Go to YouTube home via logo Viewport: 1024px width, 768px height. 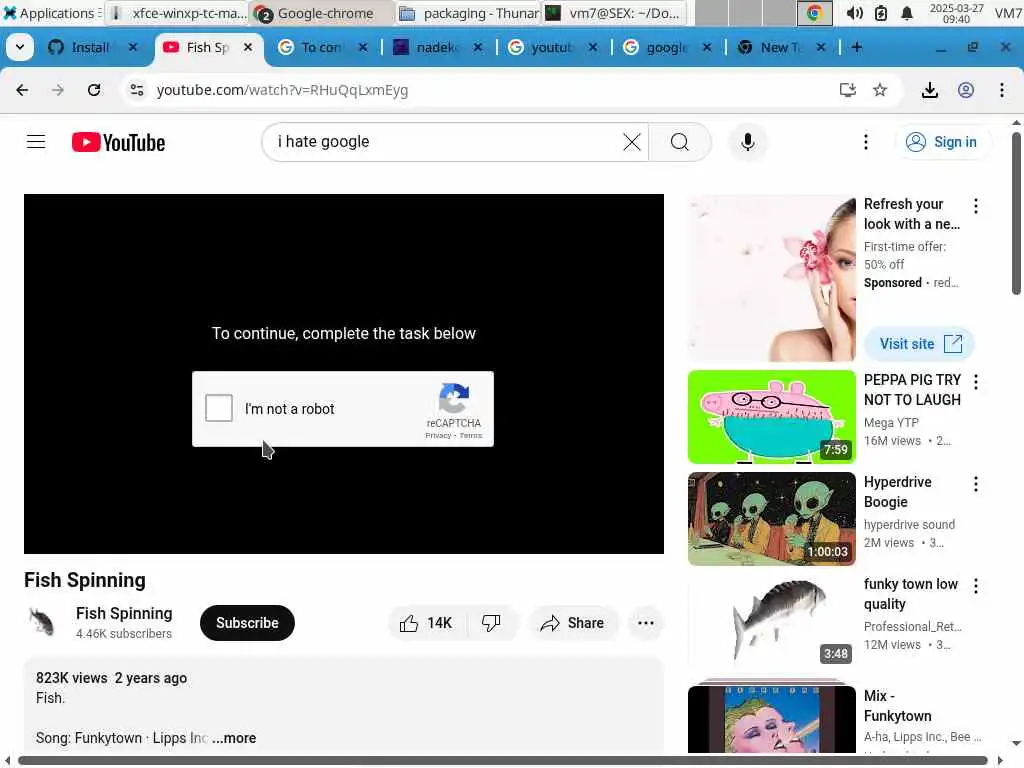click(118, 142)
